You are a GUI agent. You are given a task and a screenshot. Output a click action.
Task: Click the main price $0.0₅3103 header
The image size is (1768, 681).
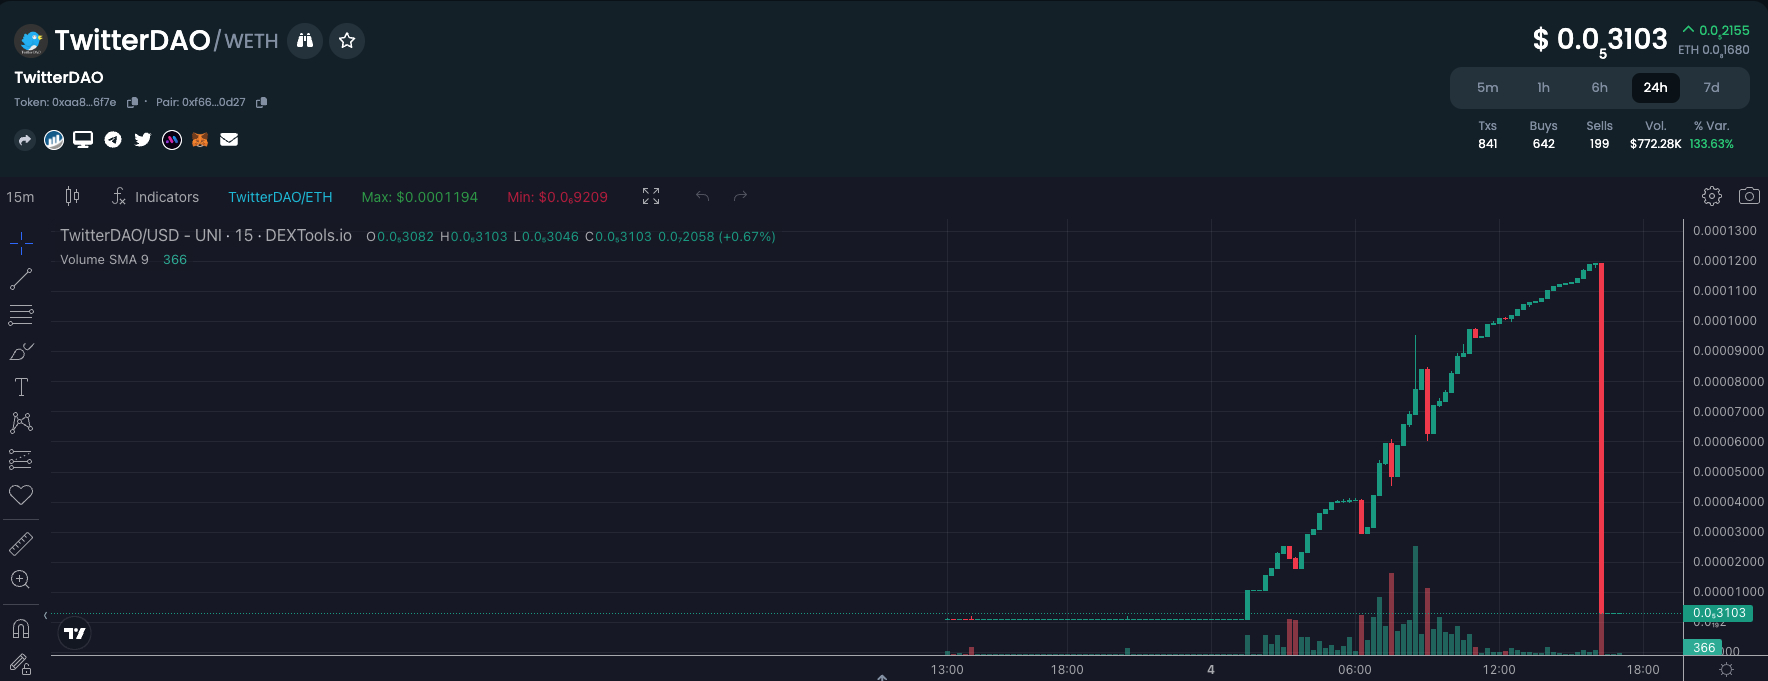coord(1600,40)
